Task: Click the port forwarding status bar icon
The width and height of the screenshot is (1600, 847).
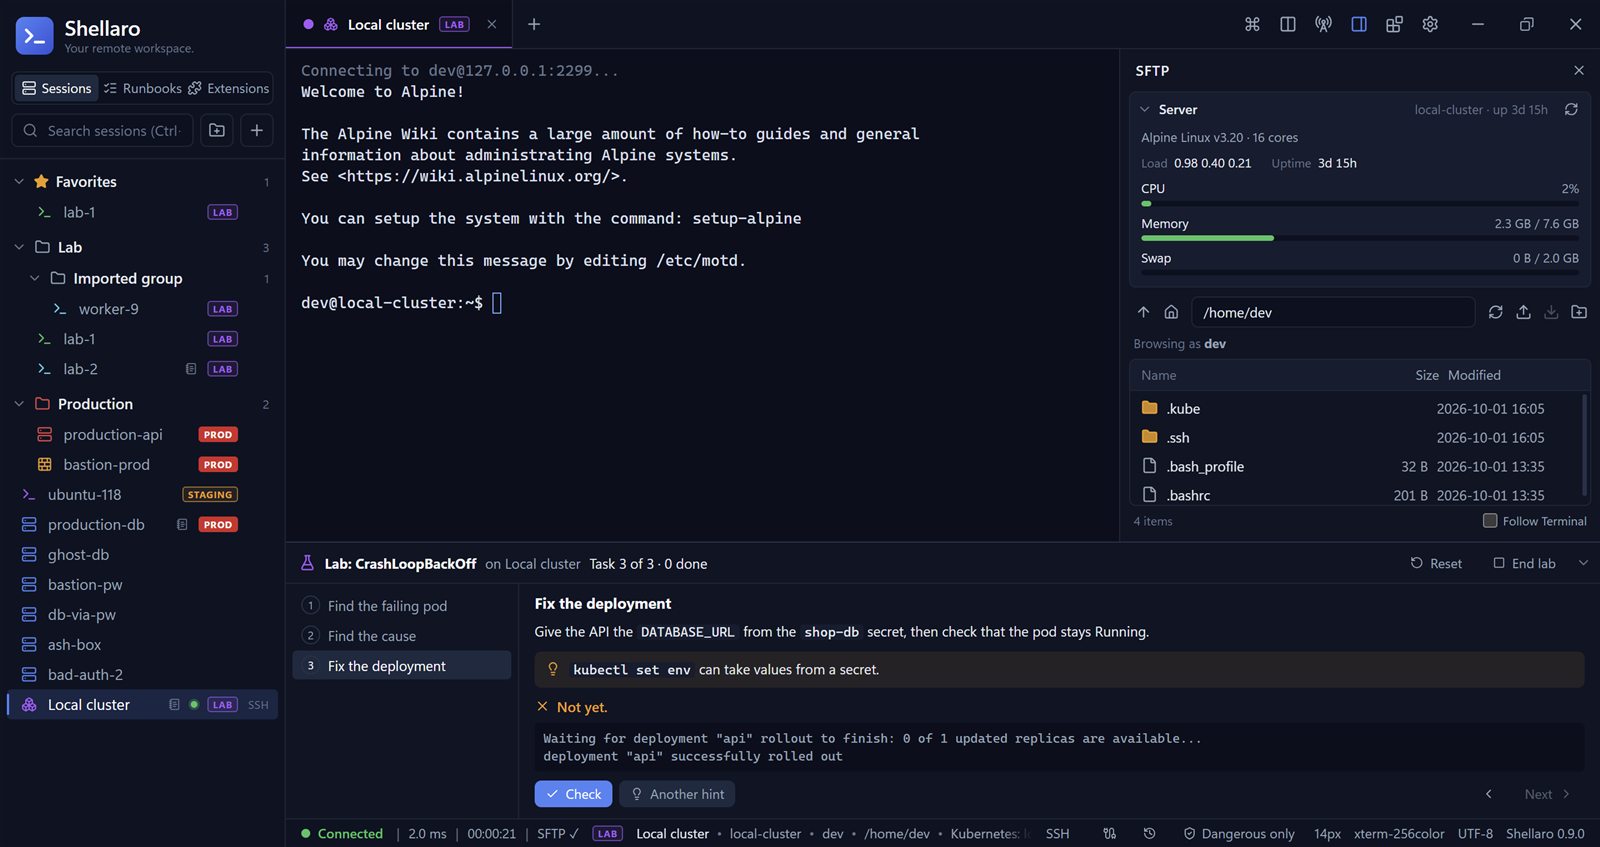Action: coord(1110,833)
